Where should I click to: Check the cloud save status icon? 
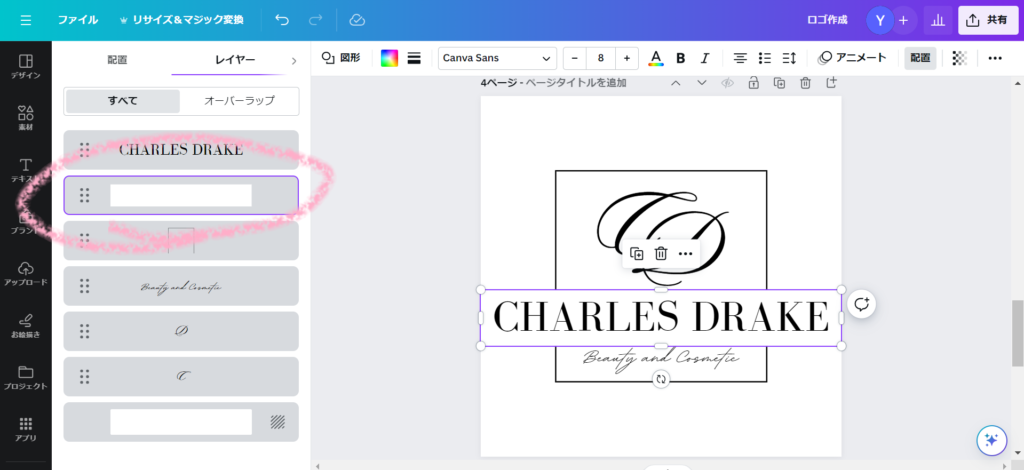tap(357, 20)
